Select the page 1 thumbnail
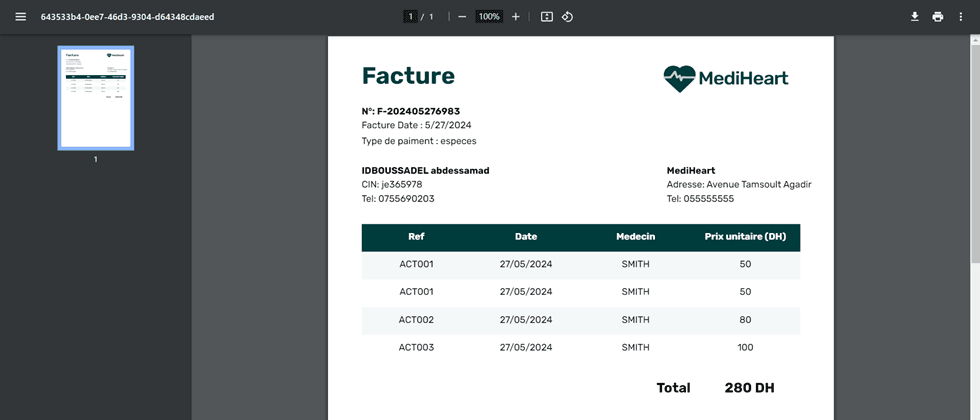Viewport: 980px width, 420px height. (x=96, y=98)
